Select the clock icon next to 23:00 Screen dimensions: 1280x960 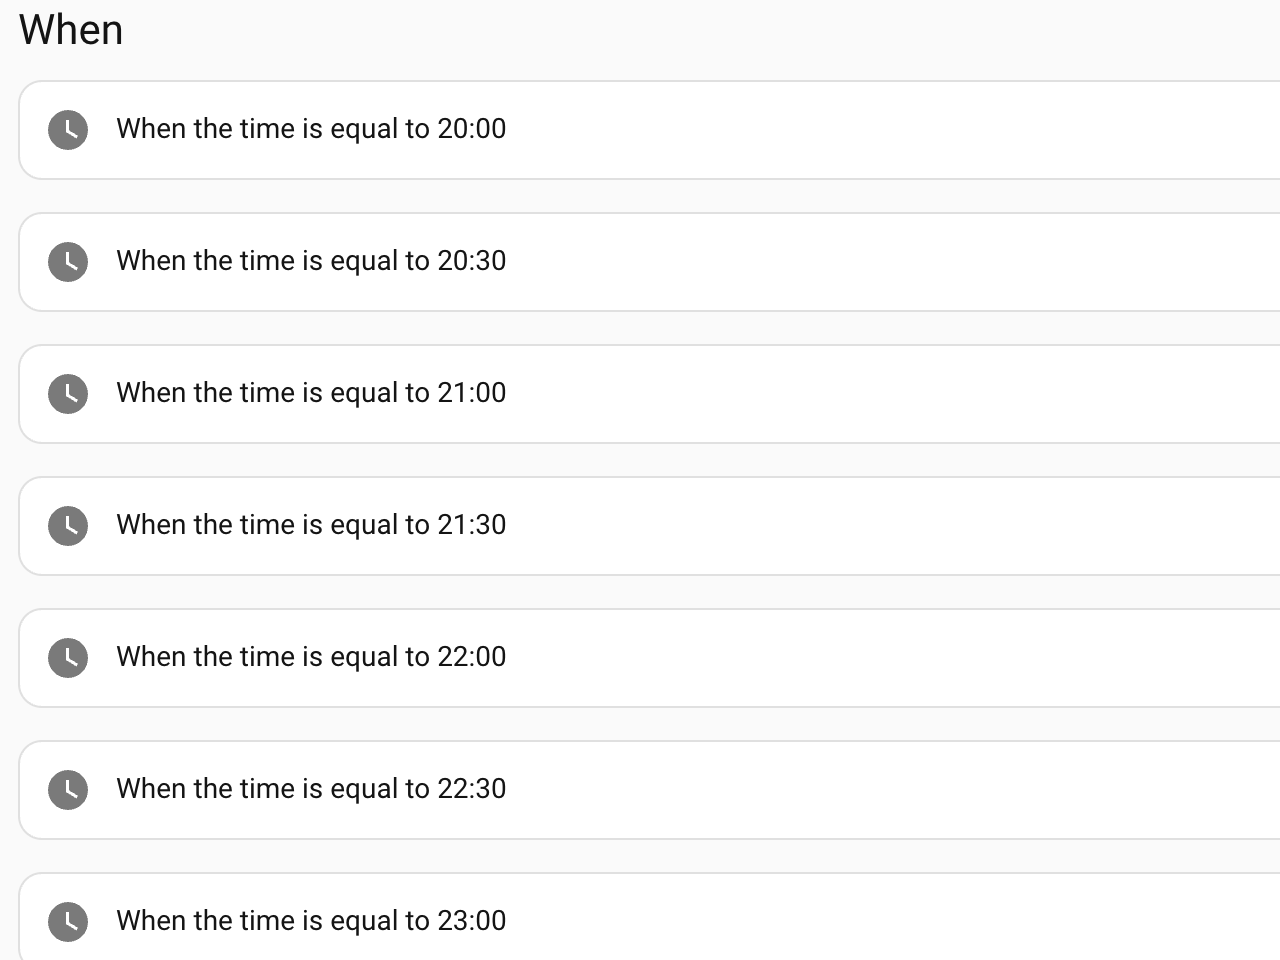coord(68,922)
